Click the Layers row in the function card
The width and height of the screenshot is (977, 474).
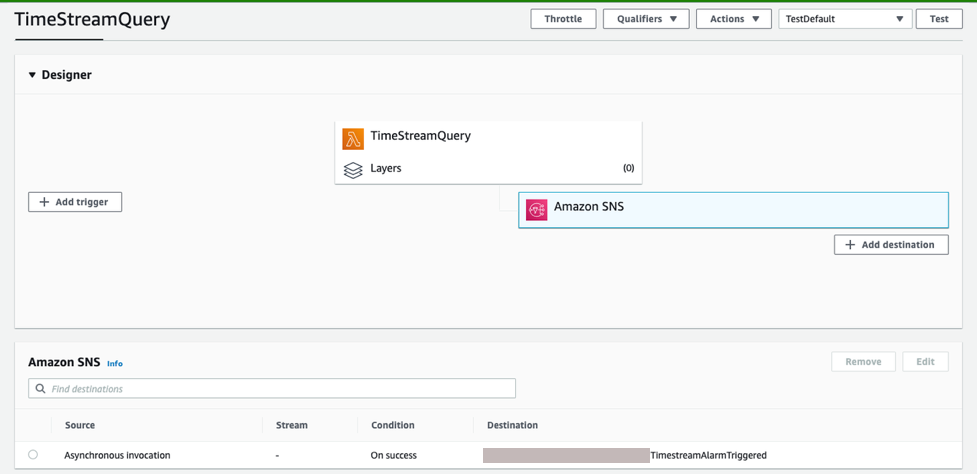tap(490, 169)
